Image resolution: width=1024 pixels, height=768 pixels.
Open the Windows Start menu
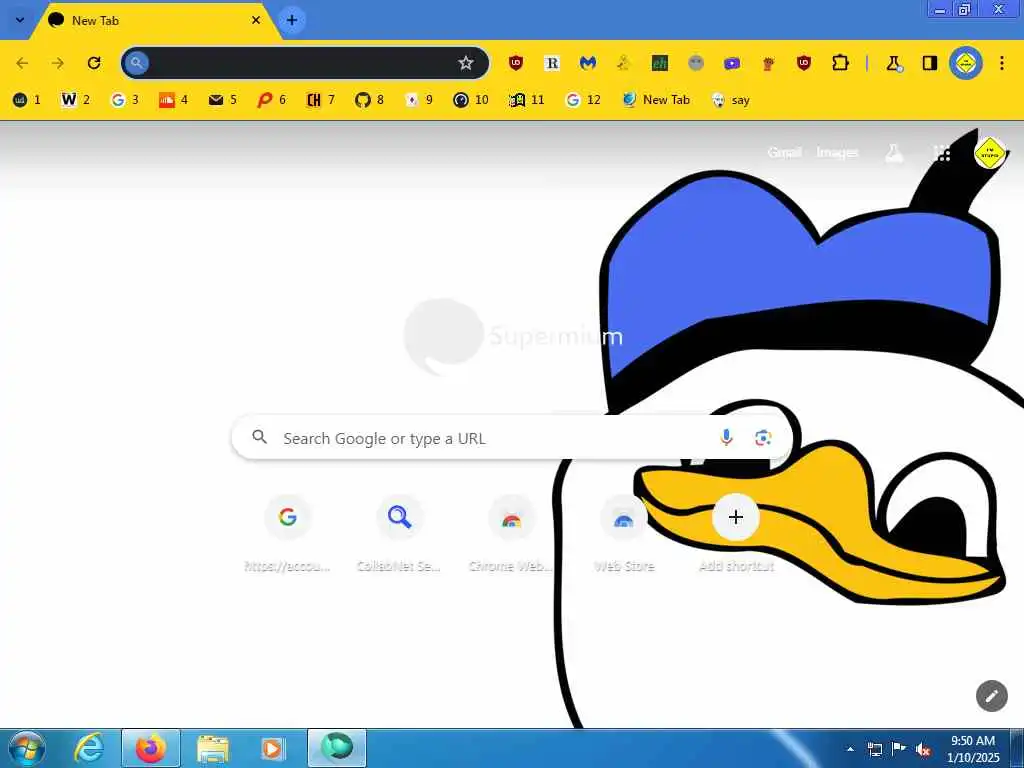point(27,748)
